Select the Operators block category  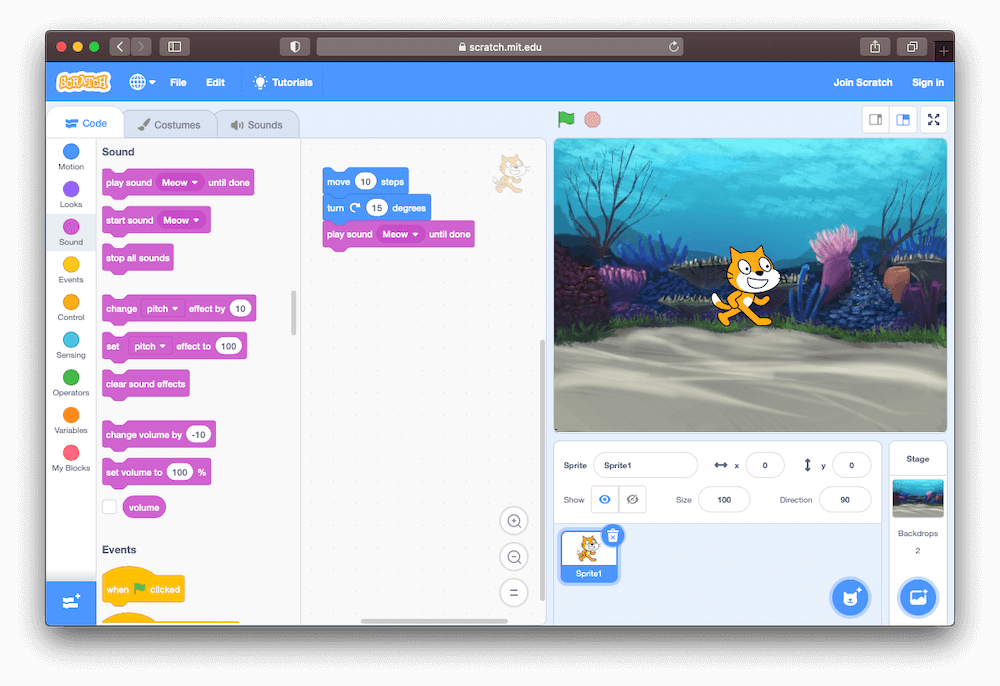pyautogui.click(x=71, y=383)
